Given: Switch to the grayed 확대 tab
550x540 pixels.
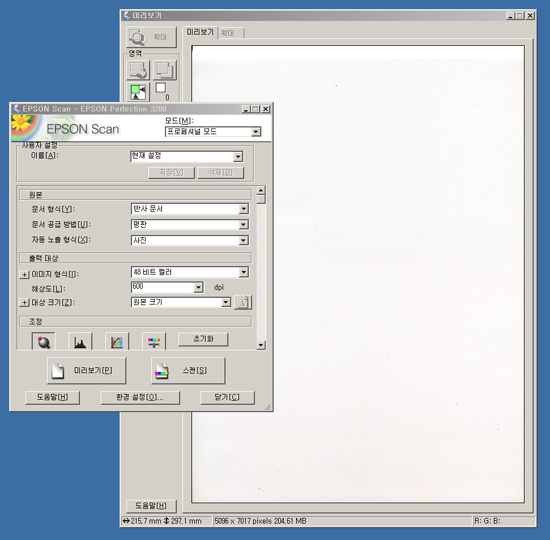Looking at the screenshot, I should coord(230,33).
